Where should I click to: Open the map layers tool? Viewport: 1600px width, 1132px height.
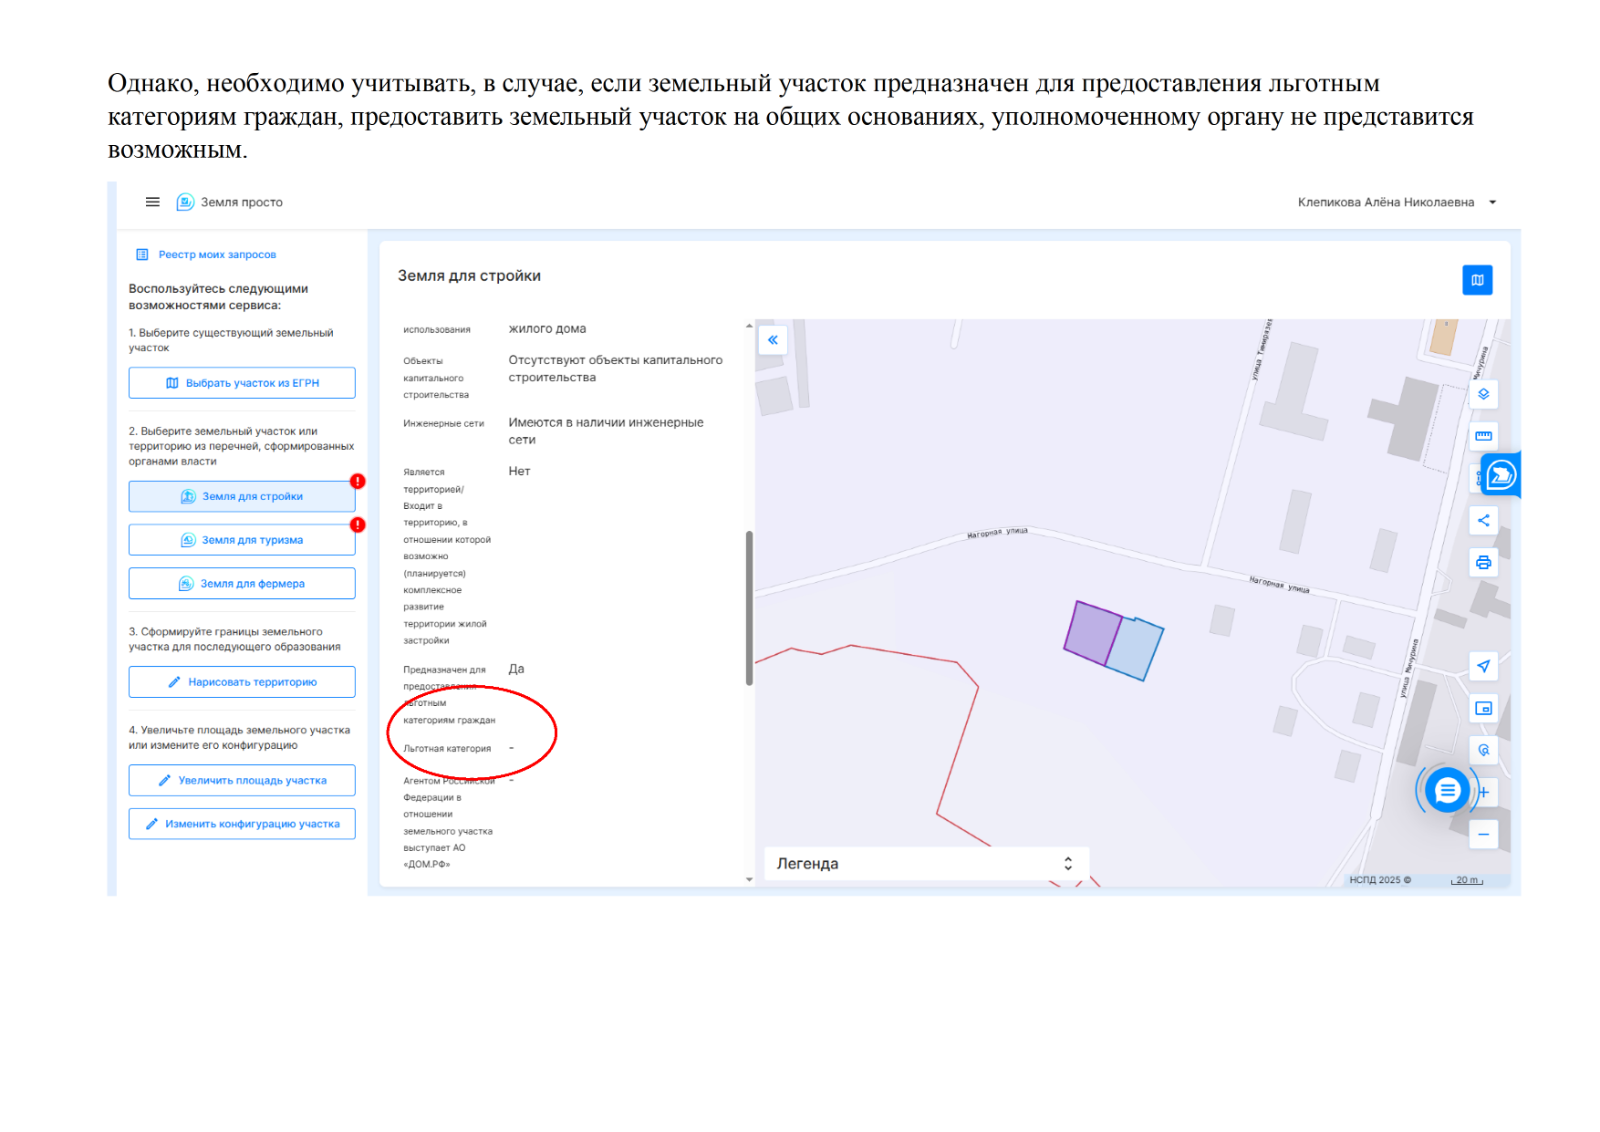click(x=1483, y=394)
